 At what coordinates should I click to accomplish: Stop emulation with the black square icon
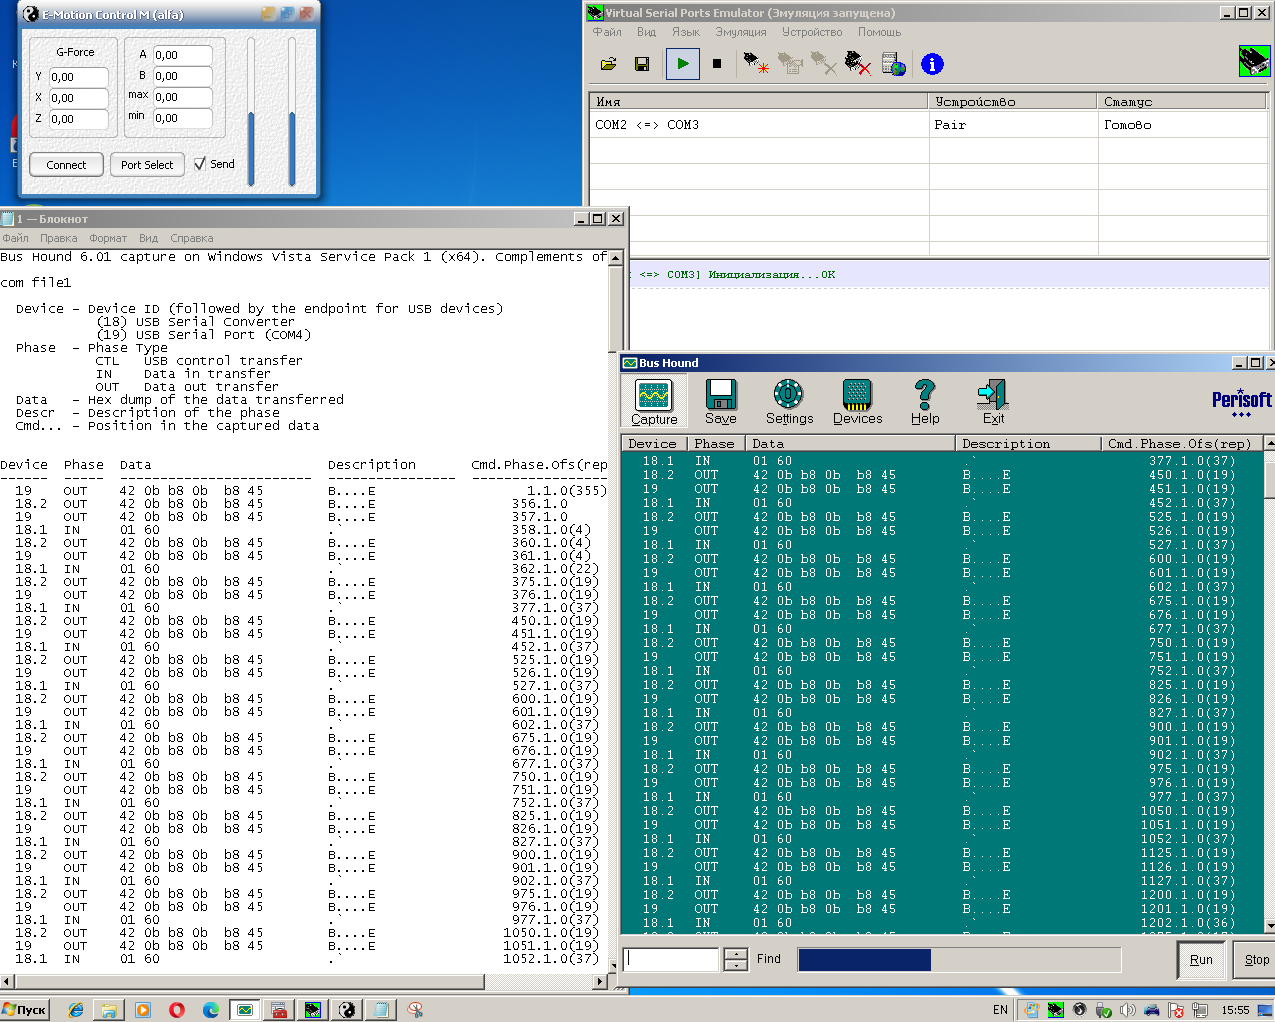(x=716, y=64)
